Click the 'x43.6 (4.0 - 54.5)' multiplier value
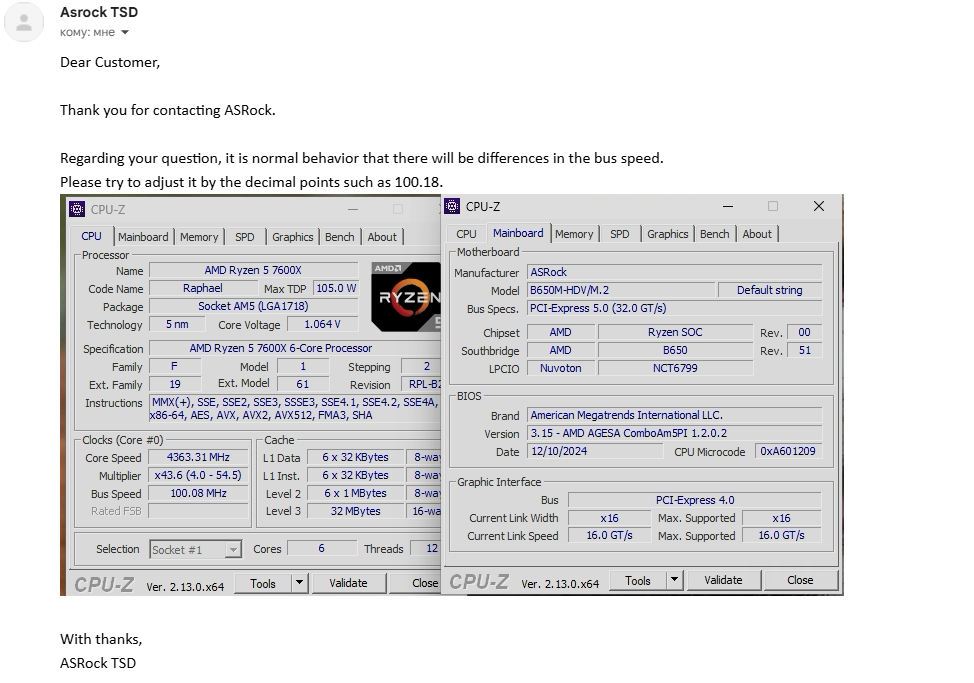The width and height of the screenshot is (974, 683). (198, 475)
